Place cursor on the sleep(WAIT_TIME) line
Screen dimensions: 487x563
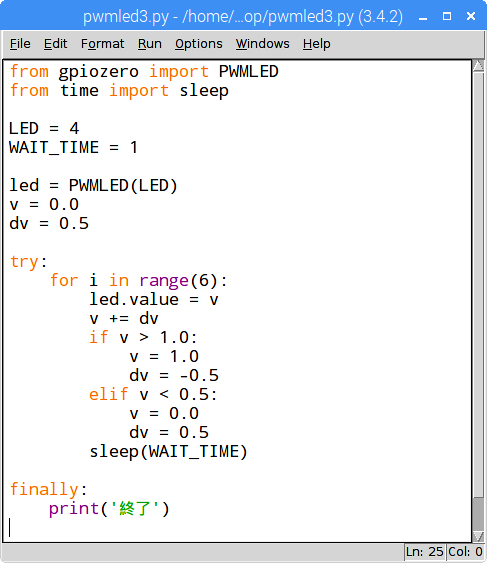[168, 452]
